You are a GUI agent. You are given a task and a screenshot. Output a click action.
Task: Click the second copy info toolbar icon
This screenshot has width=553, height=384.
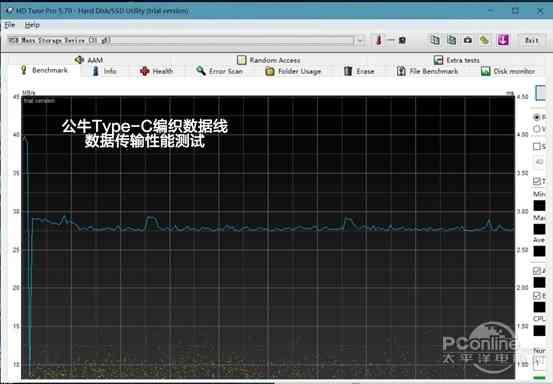pyautogui.click(x=451, y=40)
